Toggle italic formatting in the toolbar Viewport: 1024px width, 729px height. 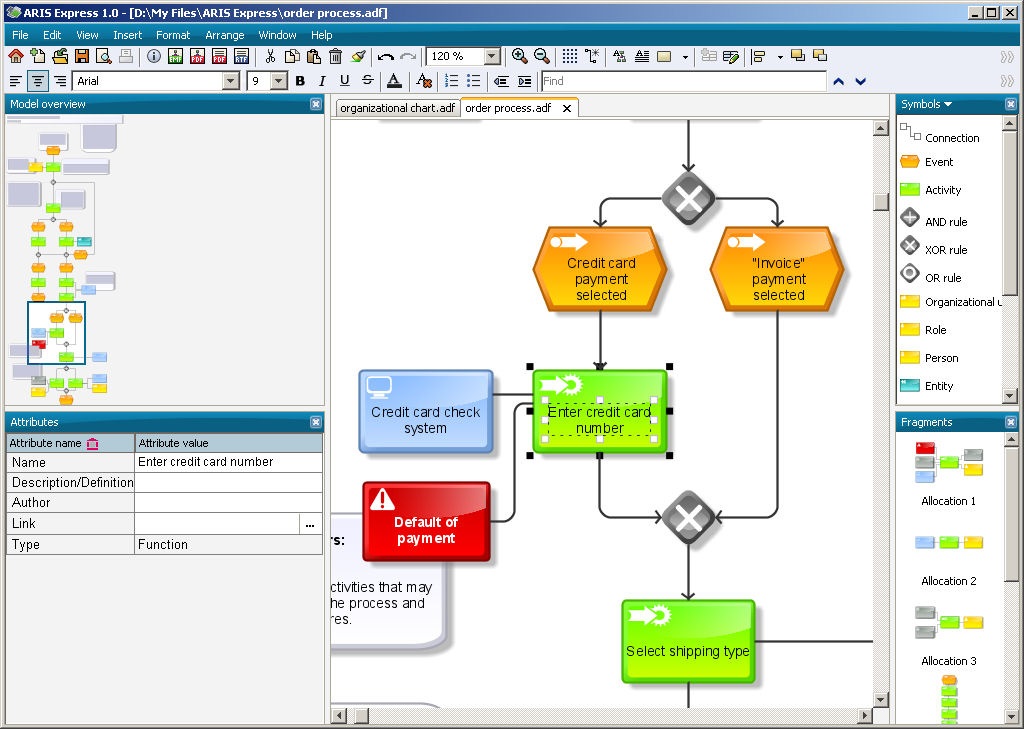click(322, 80)
